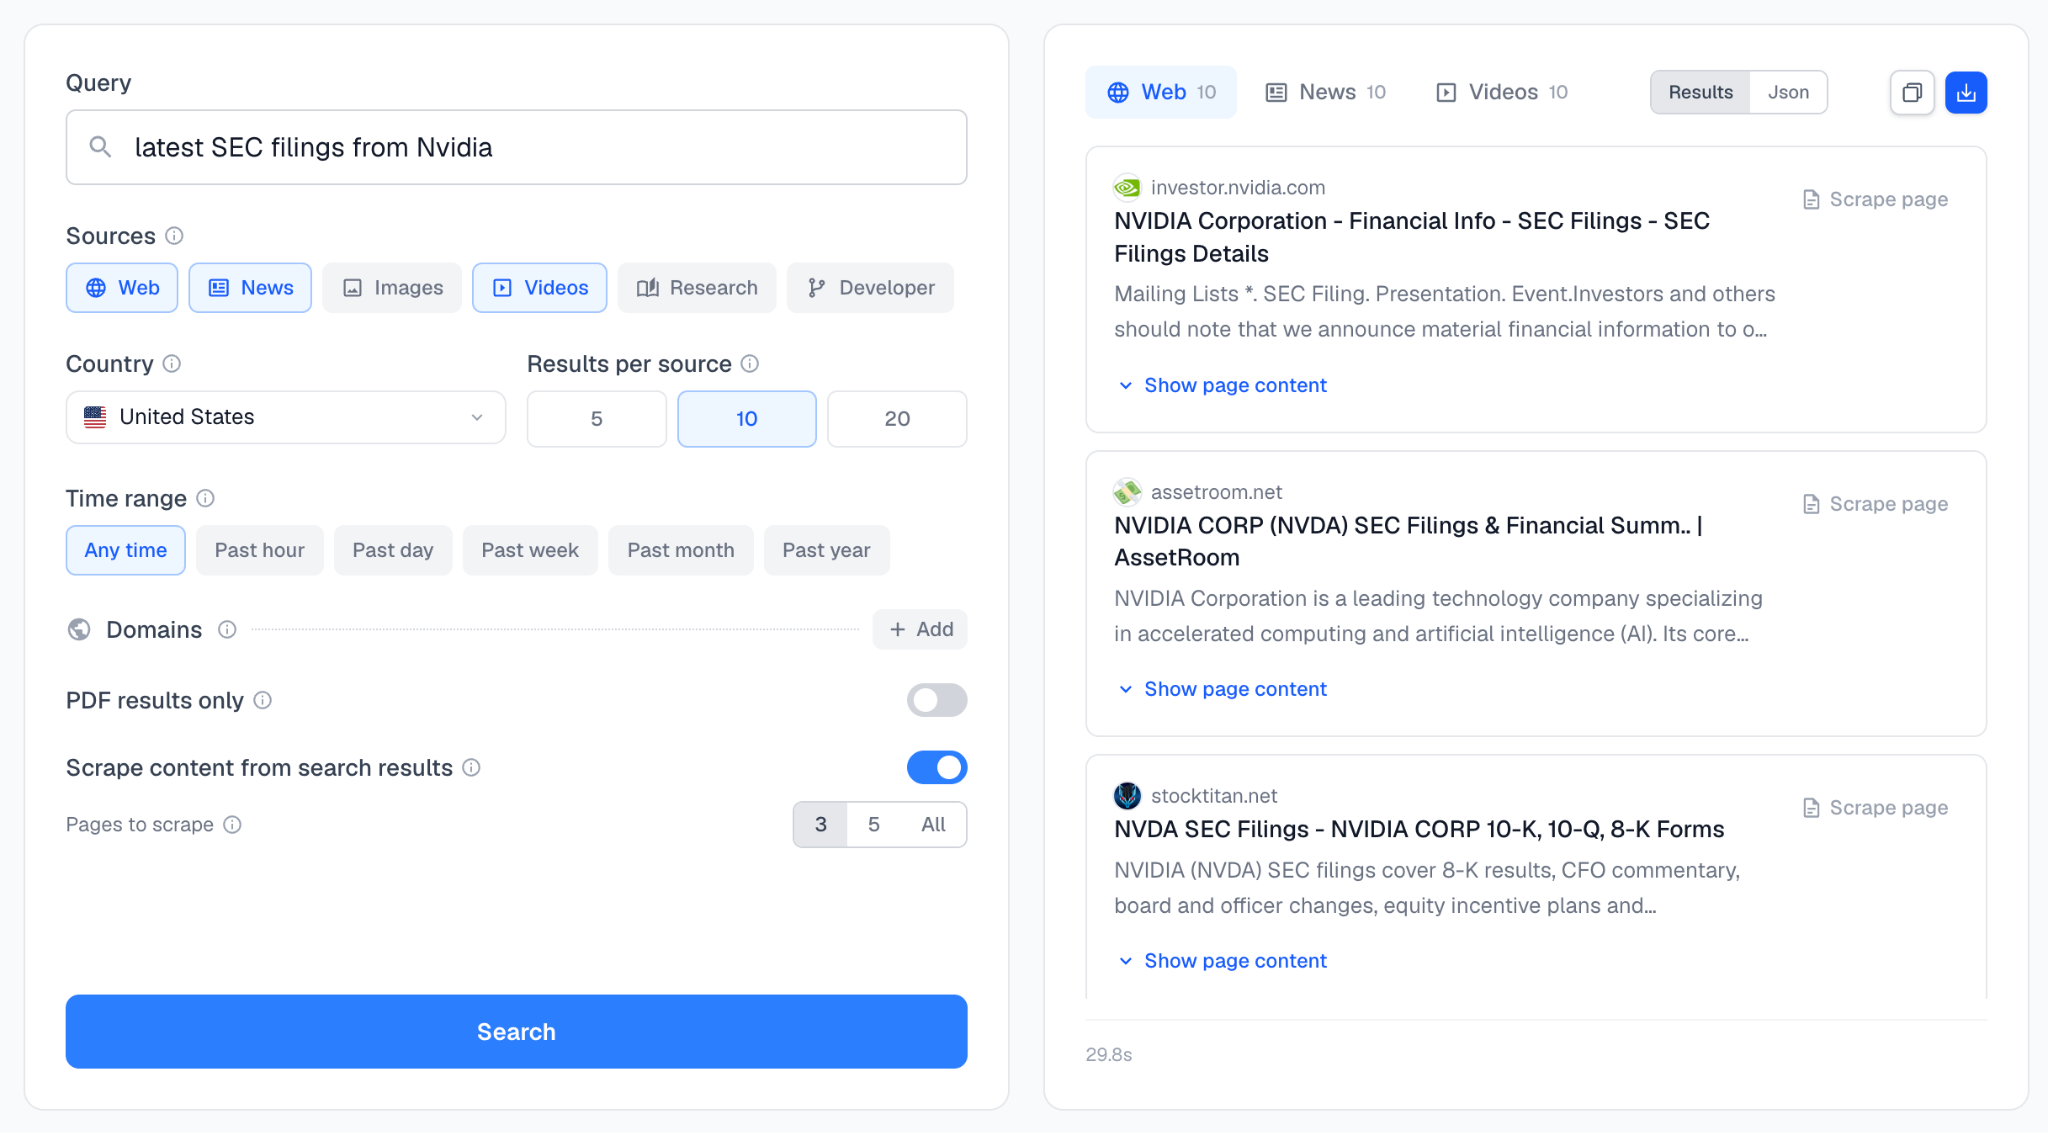The width and height of the screenshot is (2048, 1133).
Task: Turn off Scrape content from search results switch
Action: (x=937, y=767)
